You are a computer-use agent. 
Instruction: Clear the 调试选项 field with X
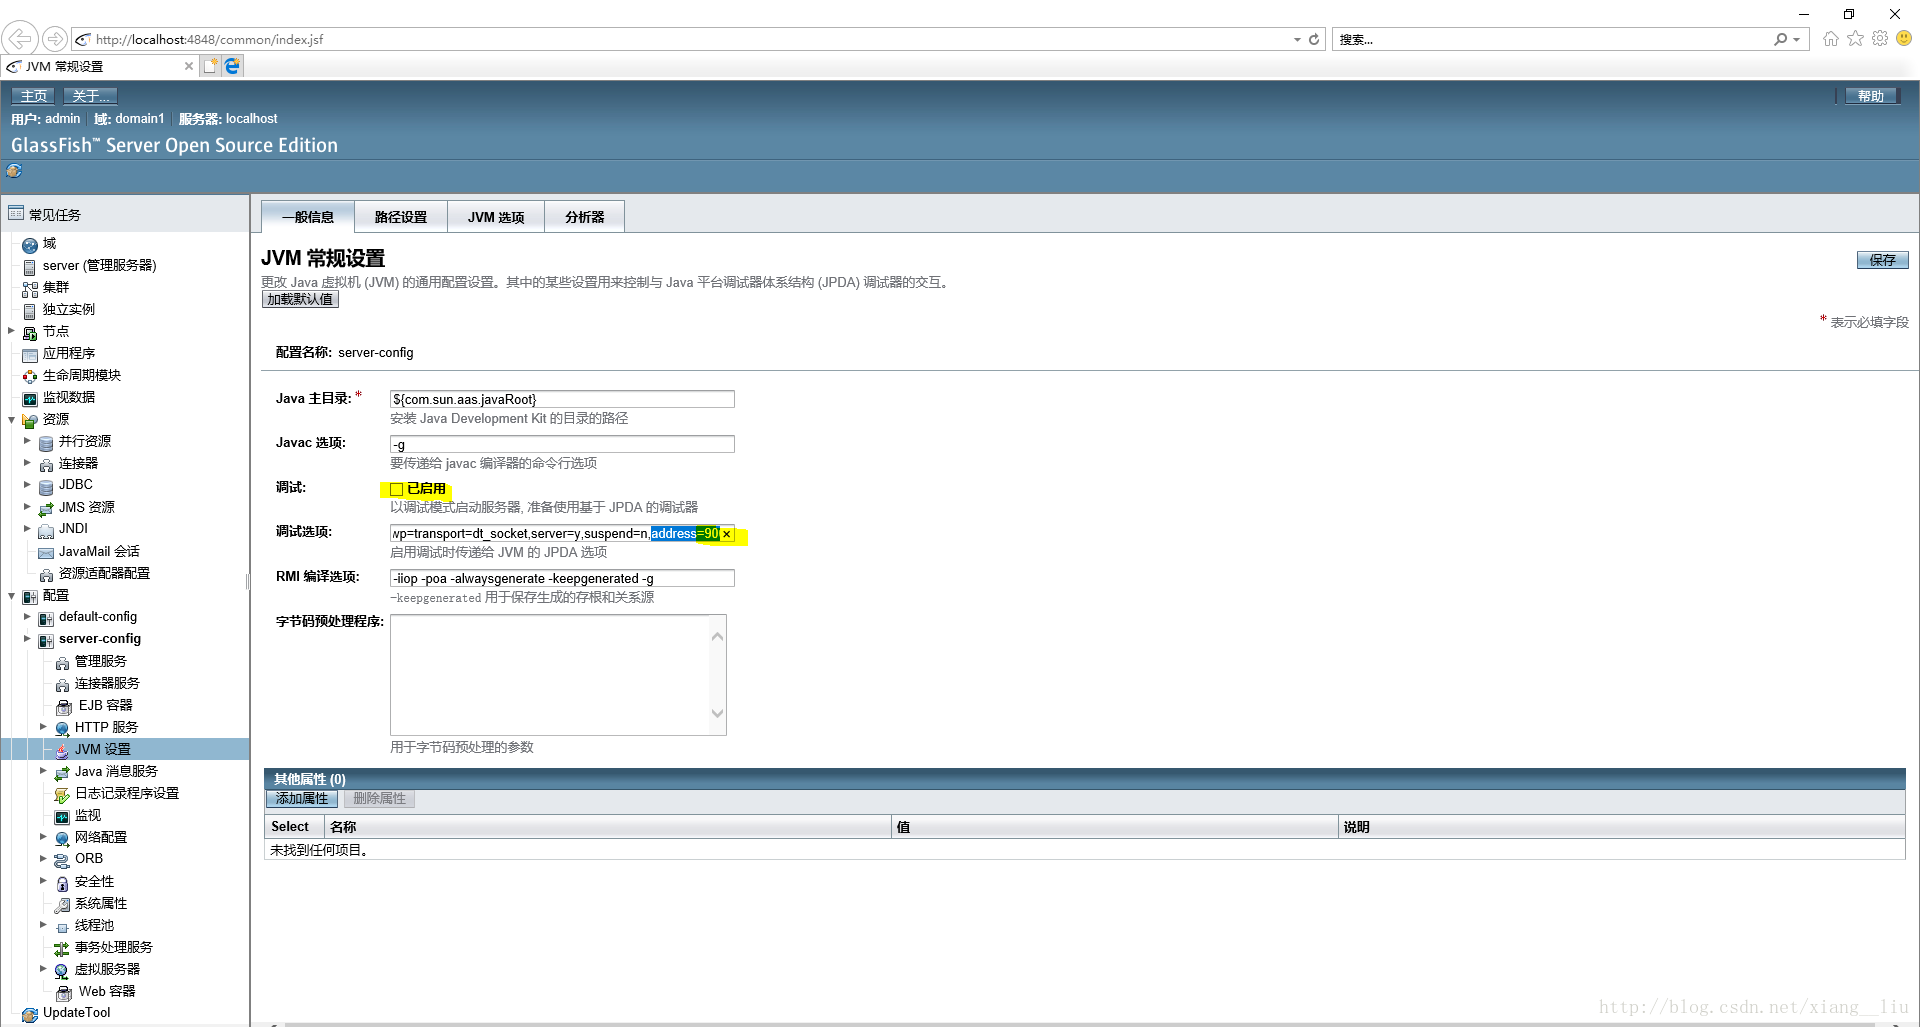pos(727,534)
